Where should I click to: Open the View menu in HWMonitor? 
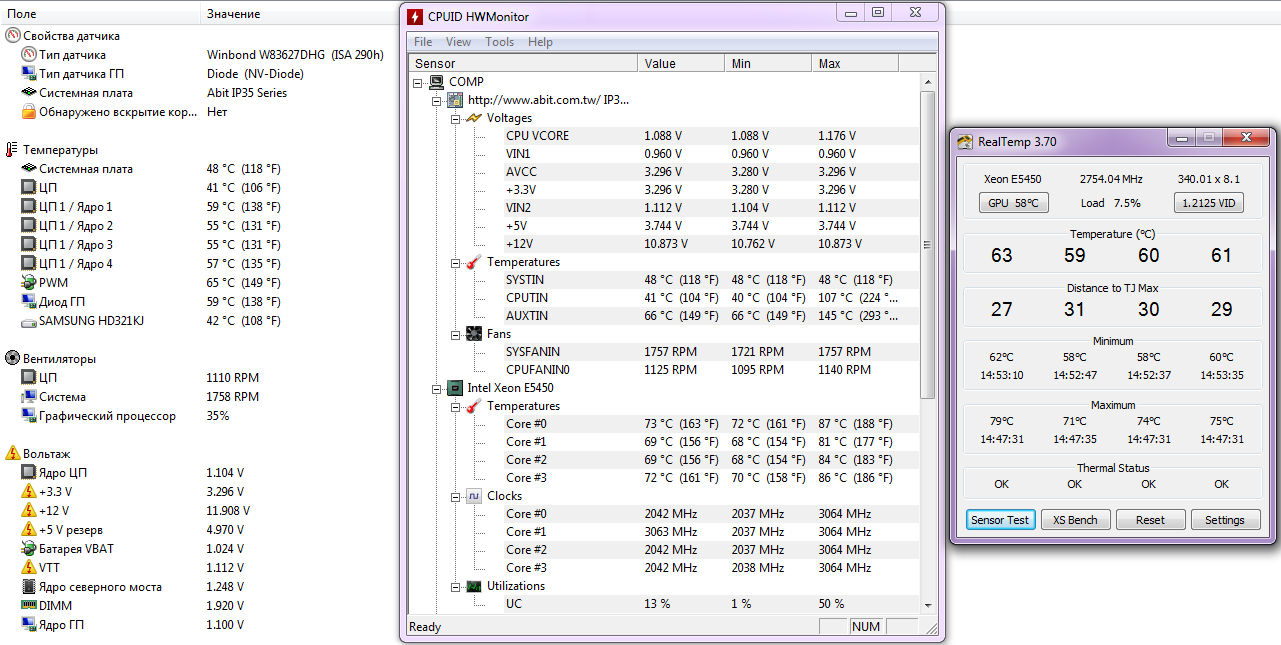tap(458, 42)
